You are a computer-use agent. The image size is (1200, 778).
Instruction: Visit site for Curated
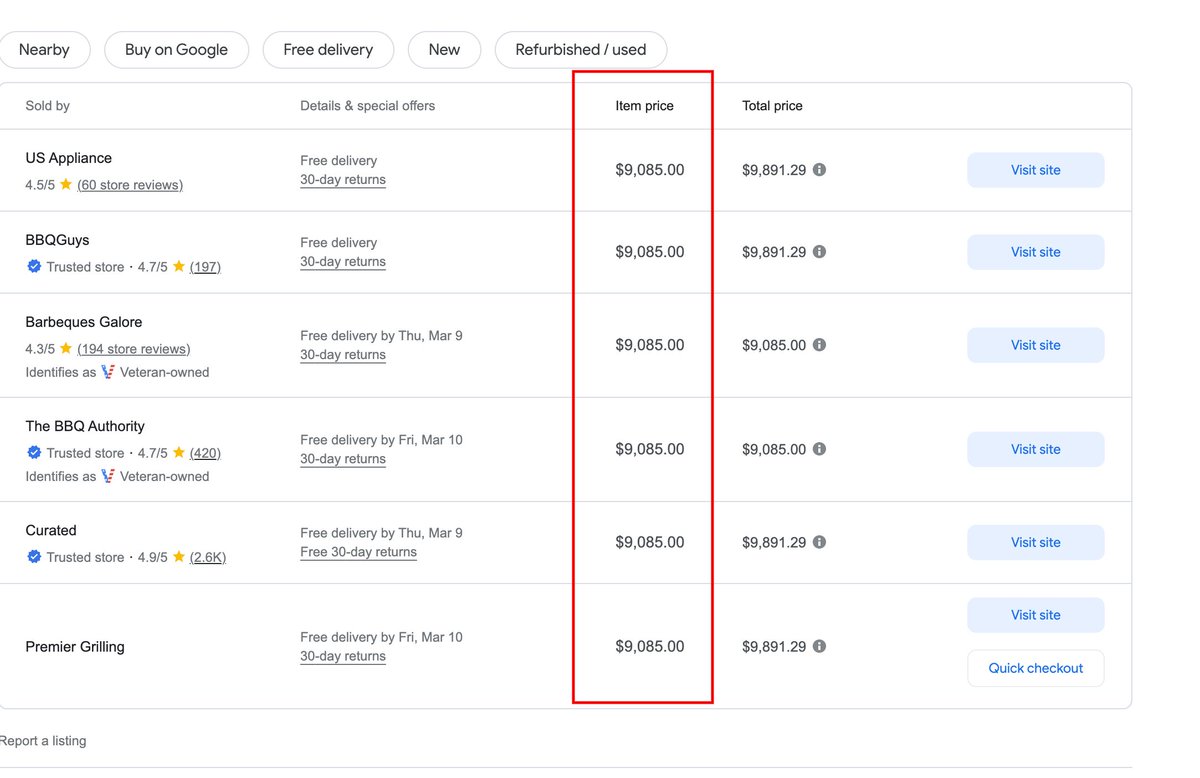coord(1035,542)
